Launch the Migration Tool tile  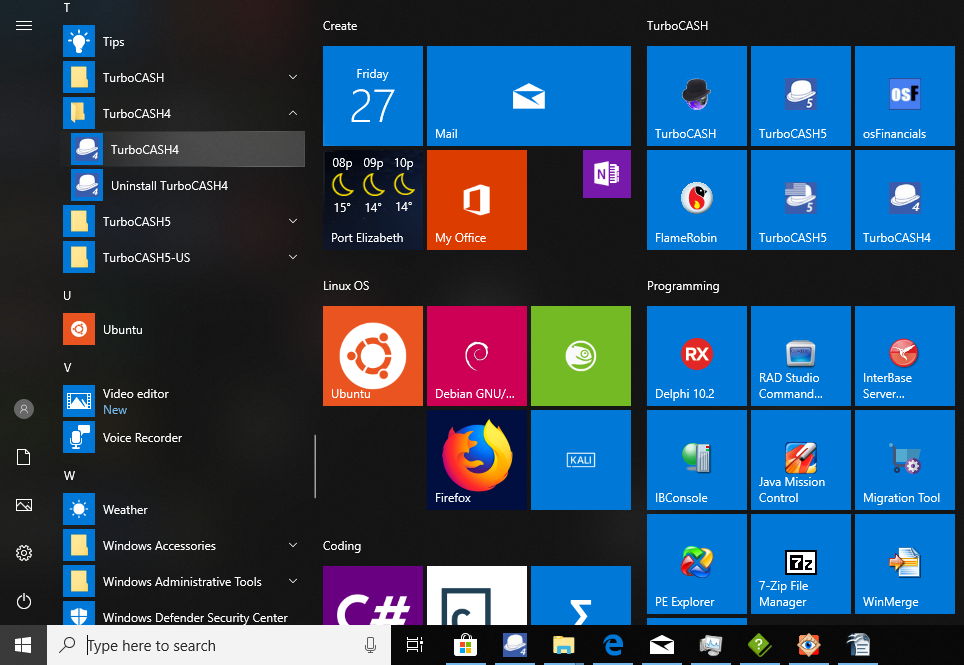[x=904, y=460]
